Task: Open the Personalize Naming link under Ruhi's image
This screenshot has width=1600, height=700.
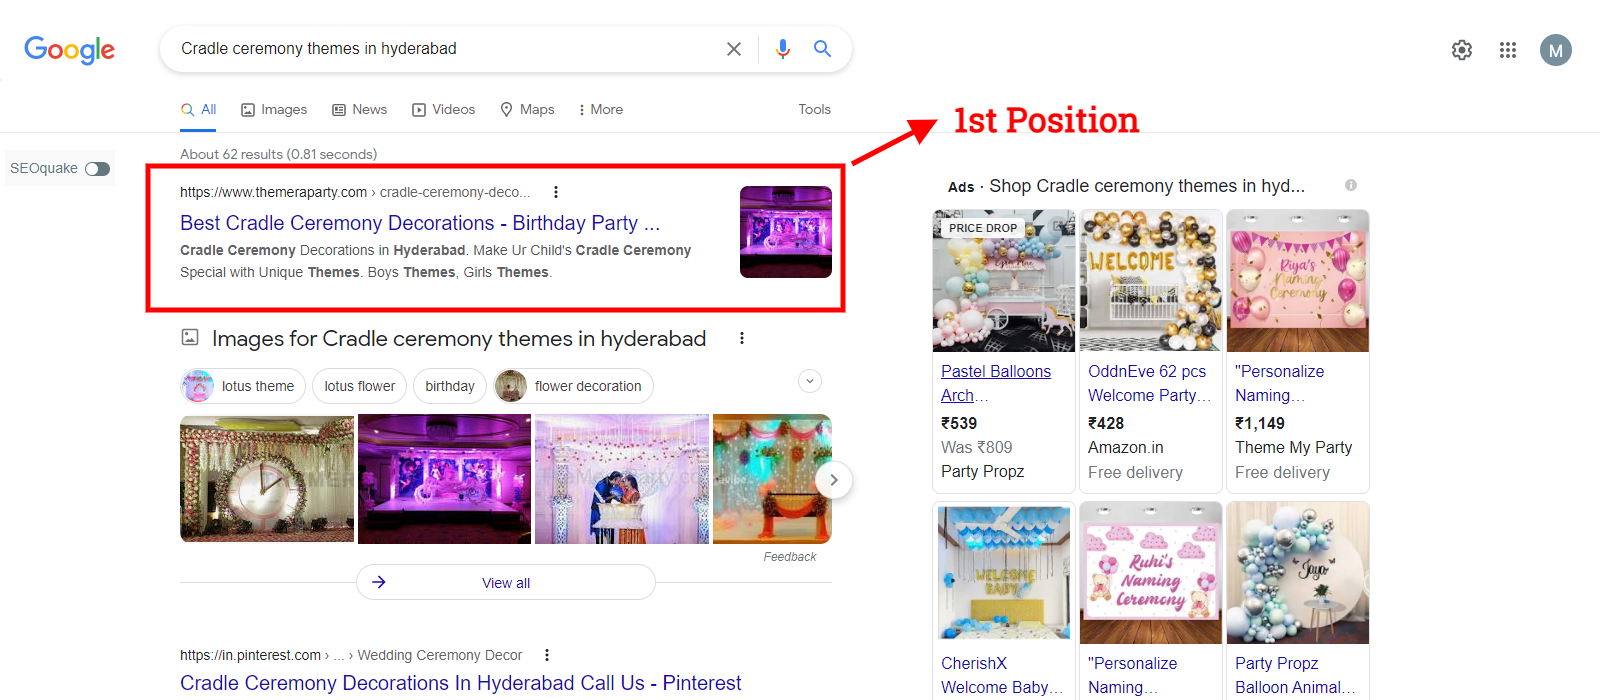Action: (x=1133, y=675)
